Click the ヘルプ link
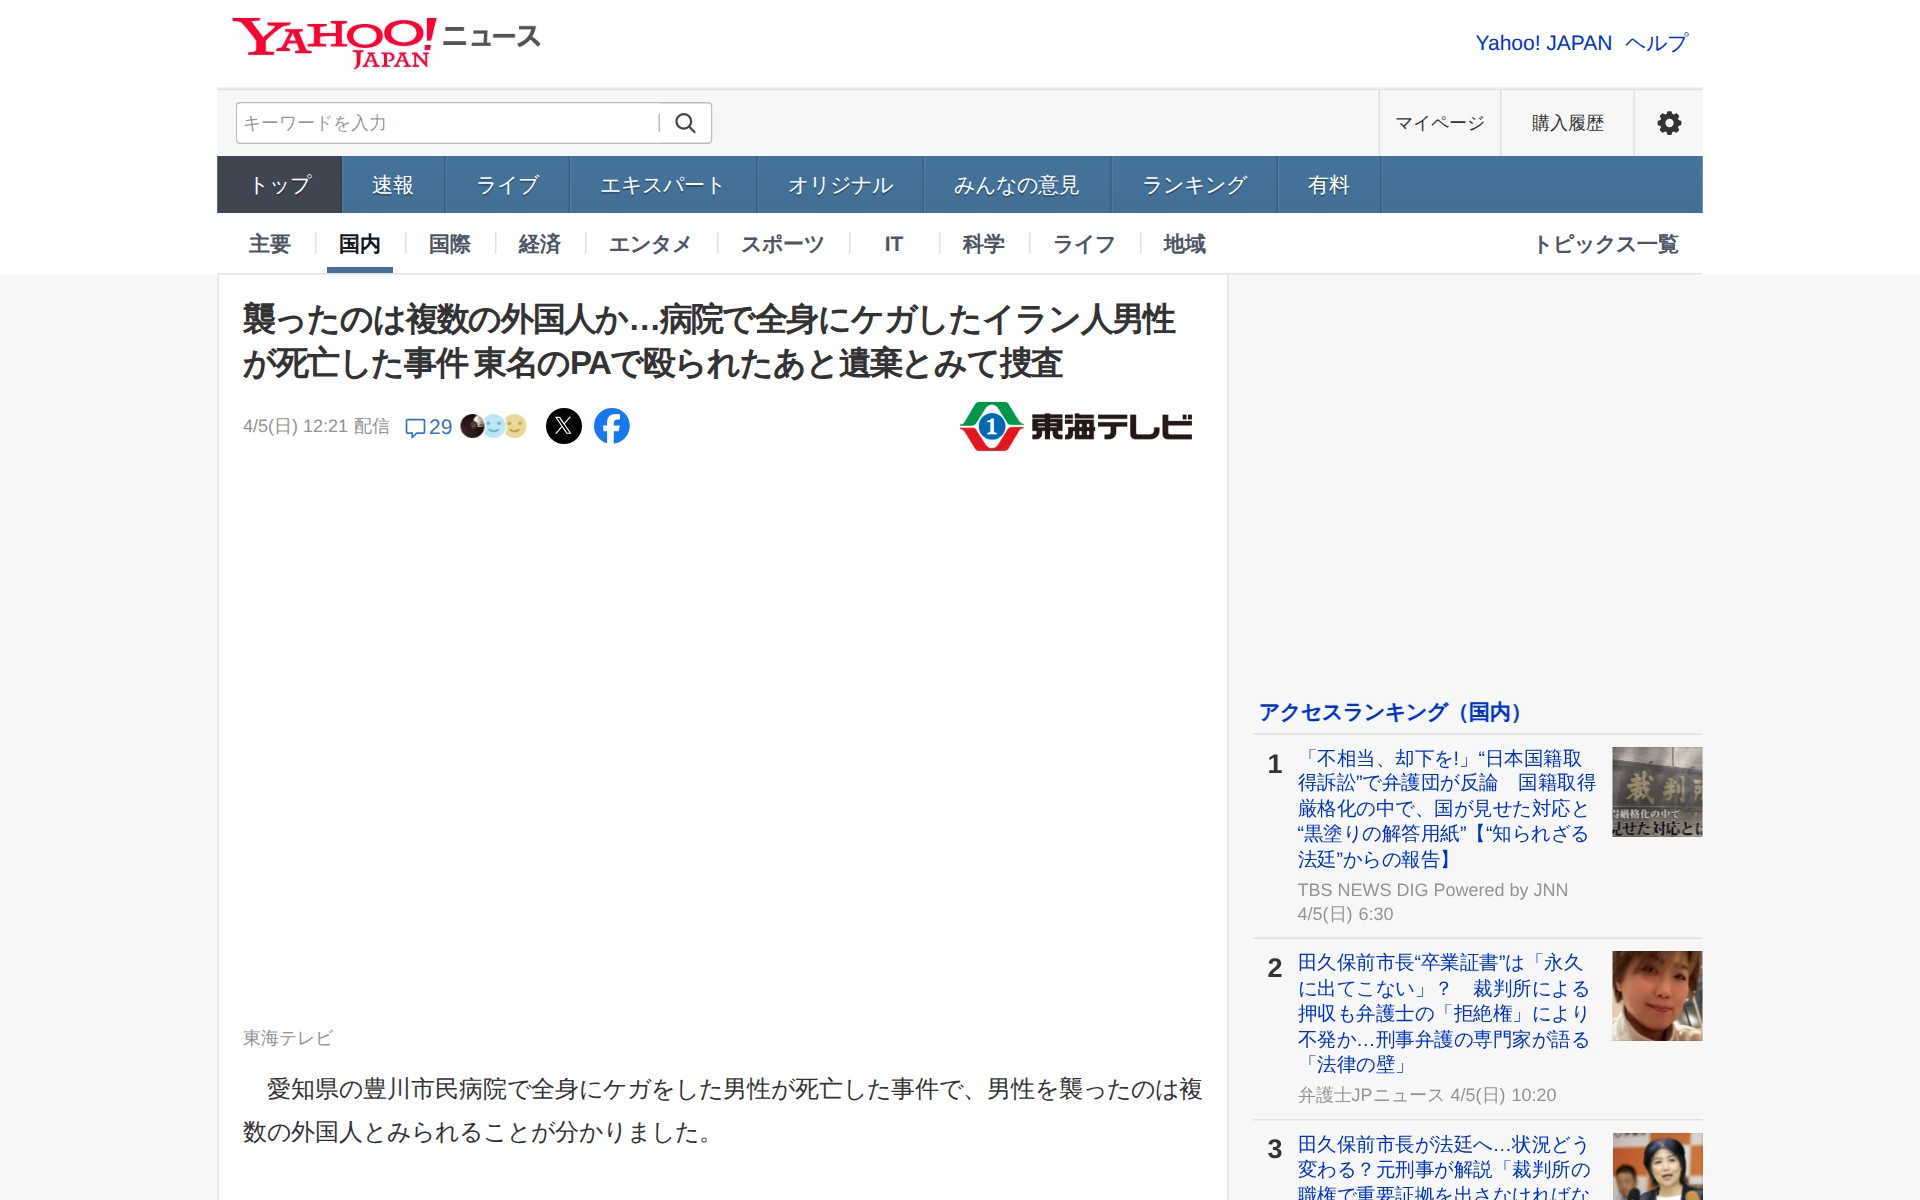Viewport: 1920px width, 1200px height. tap(1654, 42)
